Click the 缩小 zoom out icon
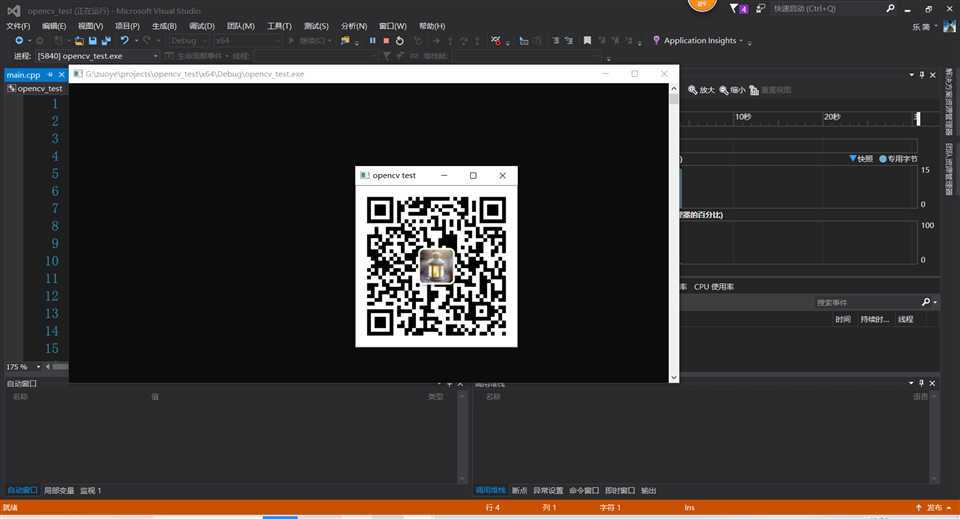The image size is (960, 519). pos(725,90)
